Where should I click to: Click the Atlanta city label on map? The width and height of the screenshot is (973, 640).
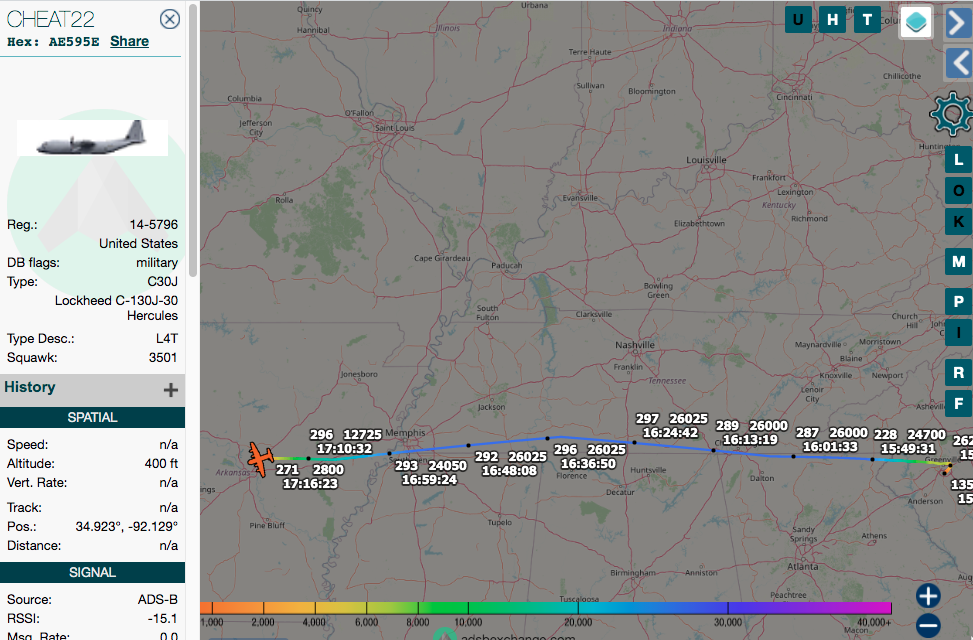tap(802, 567)
